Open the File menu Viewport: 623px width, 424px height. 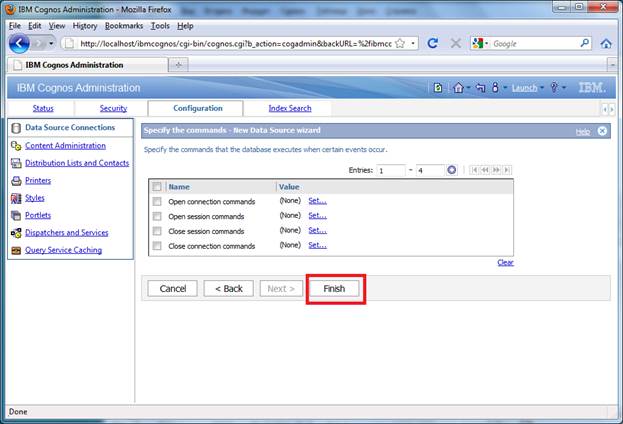[x=15, y=26]
